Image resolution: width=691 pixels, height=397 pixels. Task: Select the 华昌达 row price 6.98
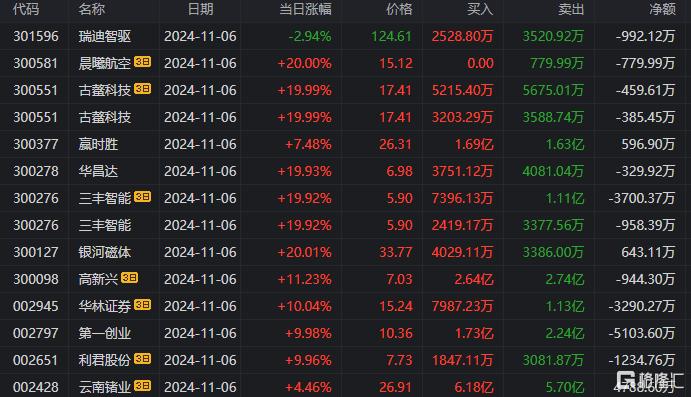pyautogui.click(x=399, y=171)
